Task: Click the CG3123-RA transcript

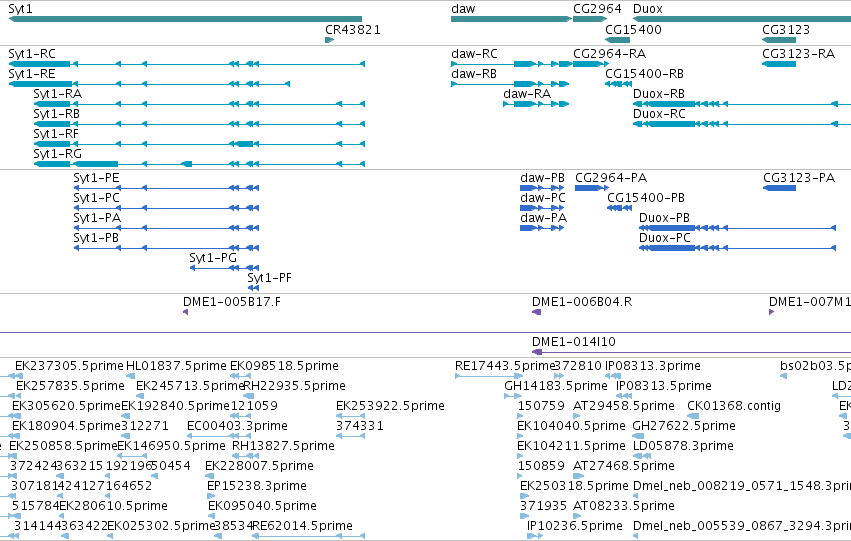Action: click(779, 64)
